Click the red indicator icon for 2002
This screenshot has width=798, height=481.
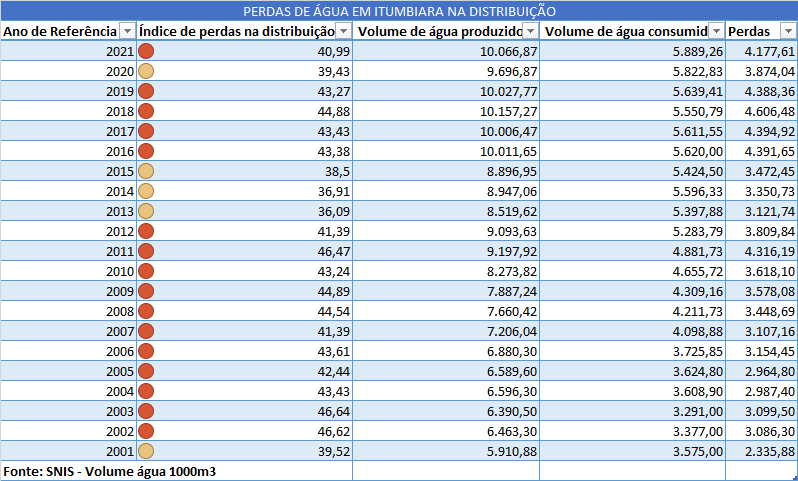pyautogui.click(x=146, y=431)
